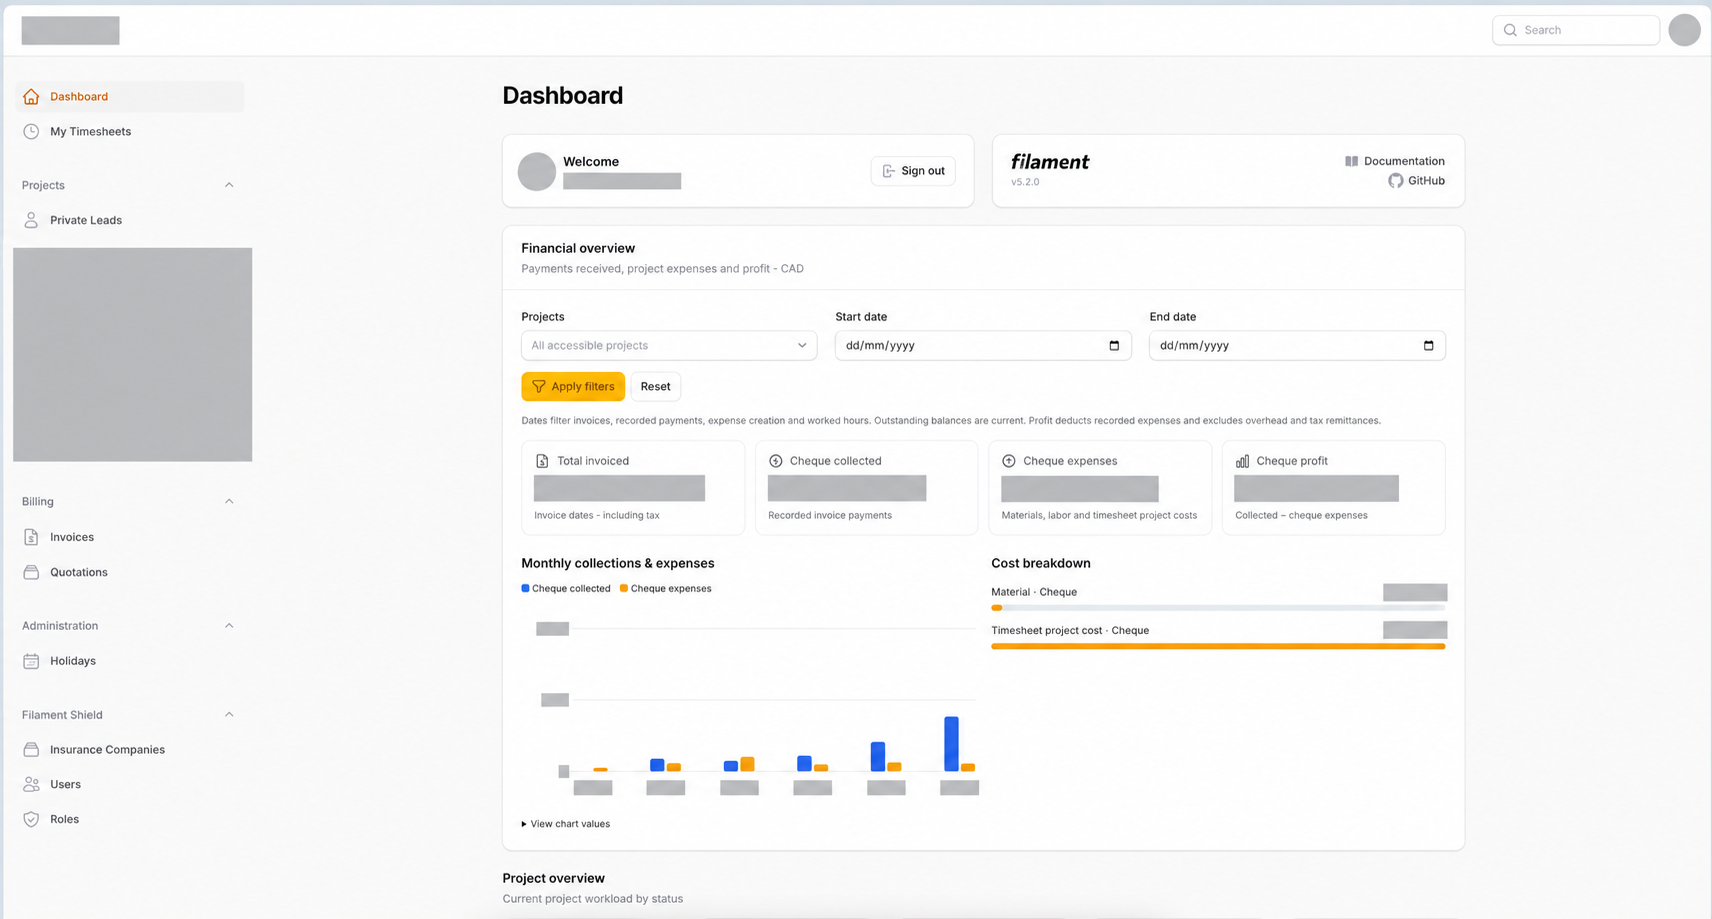Toggle Cheque collected legend swatch

525,589
